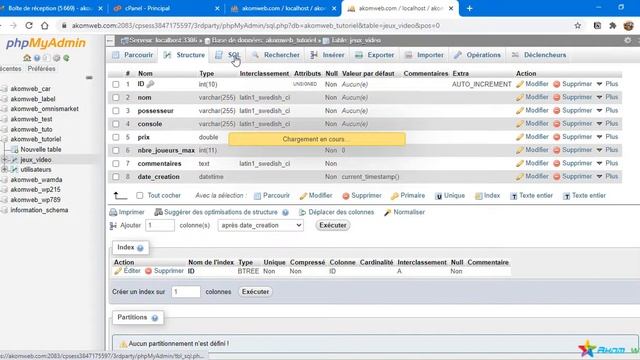
Task: Open help for structure optimisations
Action: pos(285,212)
